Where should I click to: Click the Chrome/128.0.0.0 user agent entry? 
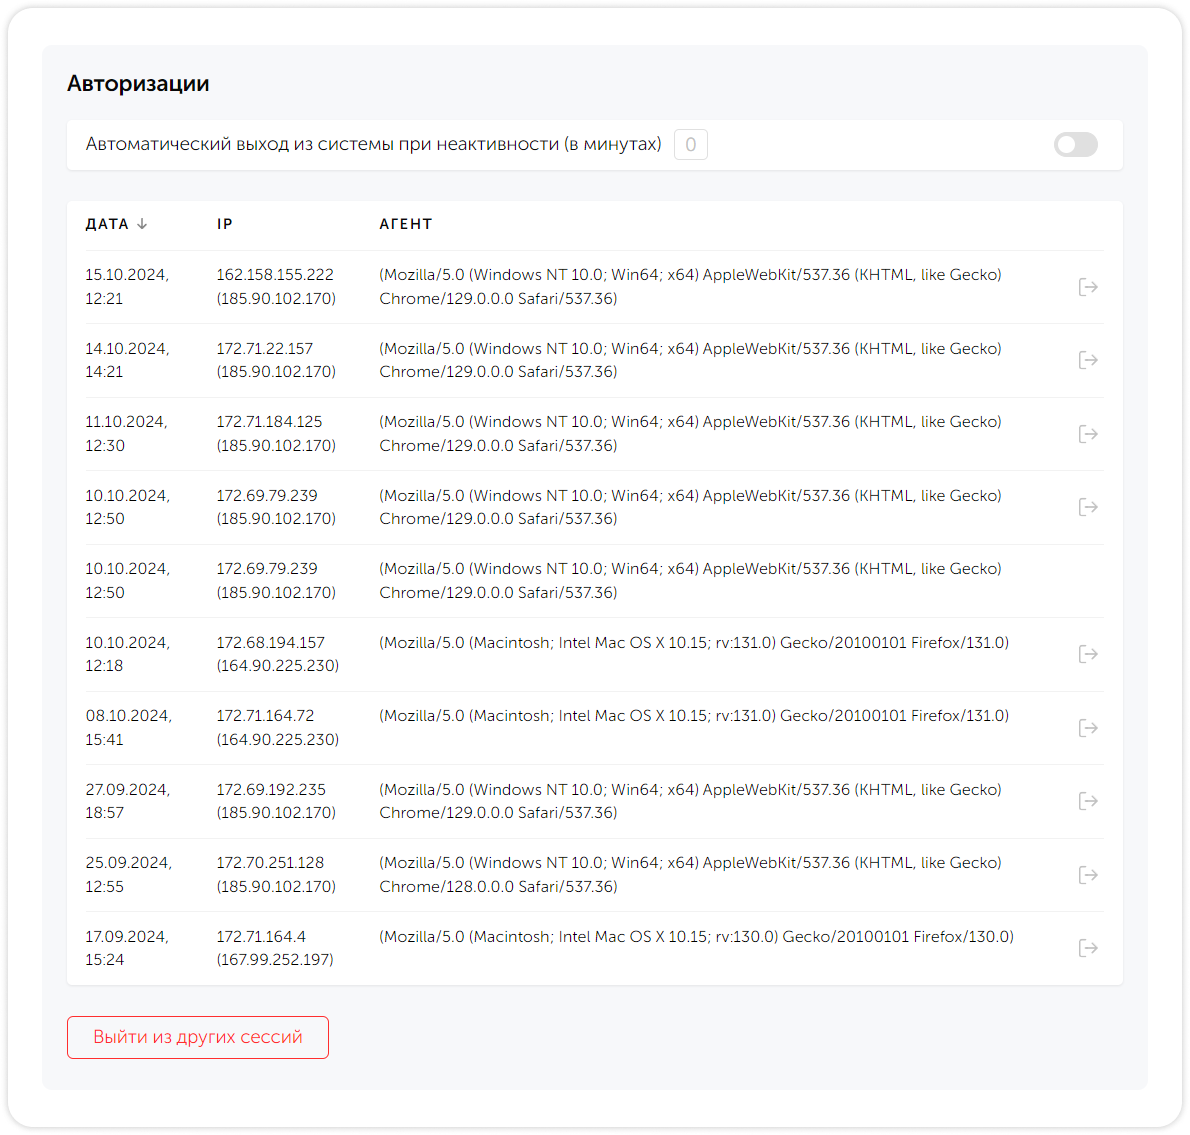click(x=498, y=887)
